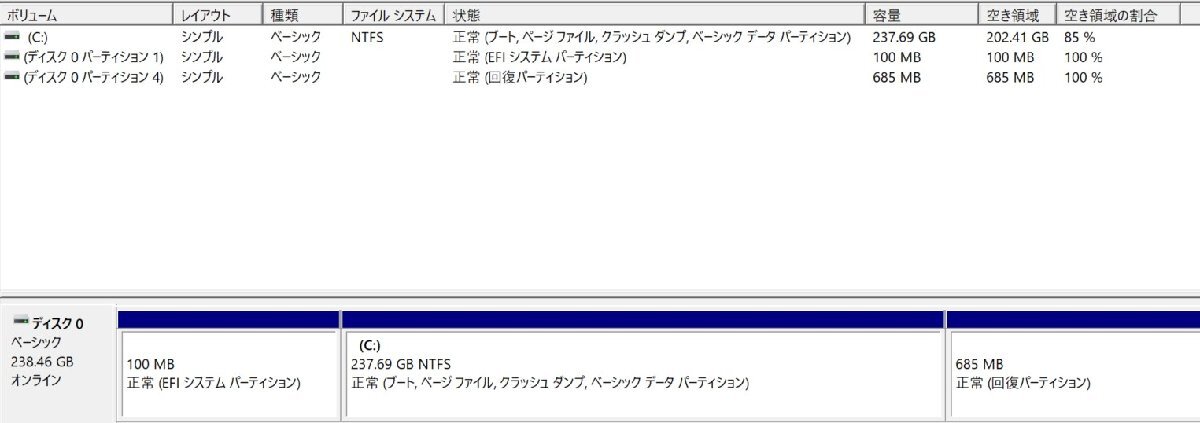Sort by the ボリューム column header
Screen dimensions: 1200x423
[x=87, y=15]
